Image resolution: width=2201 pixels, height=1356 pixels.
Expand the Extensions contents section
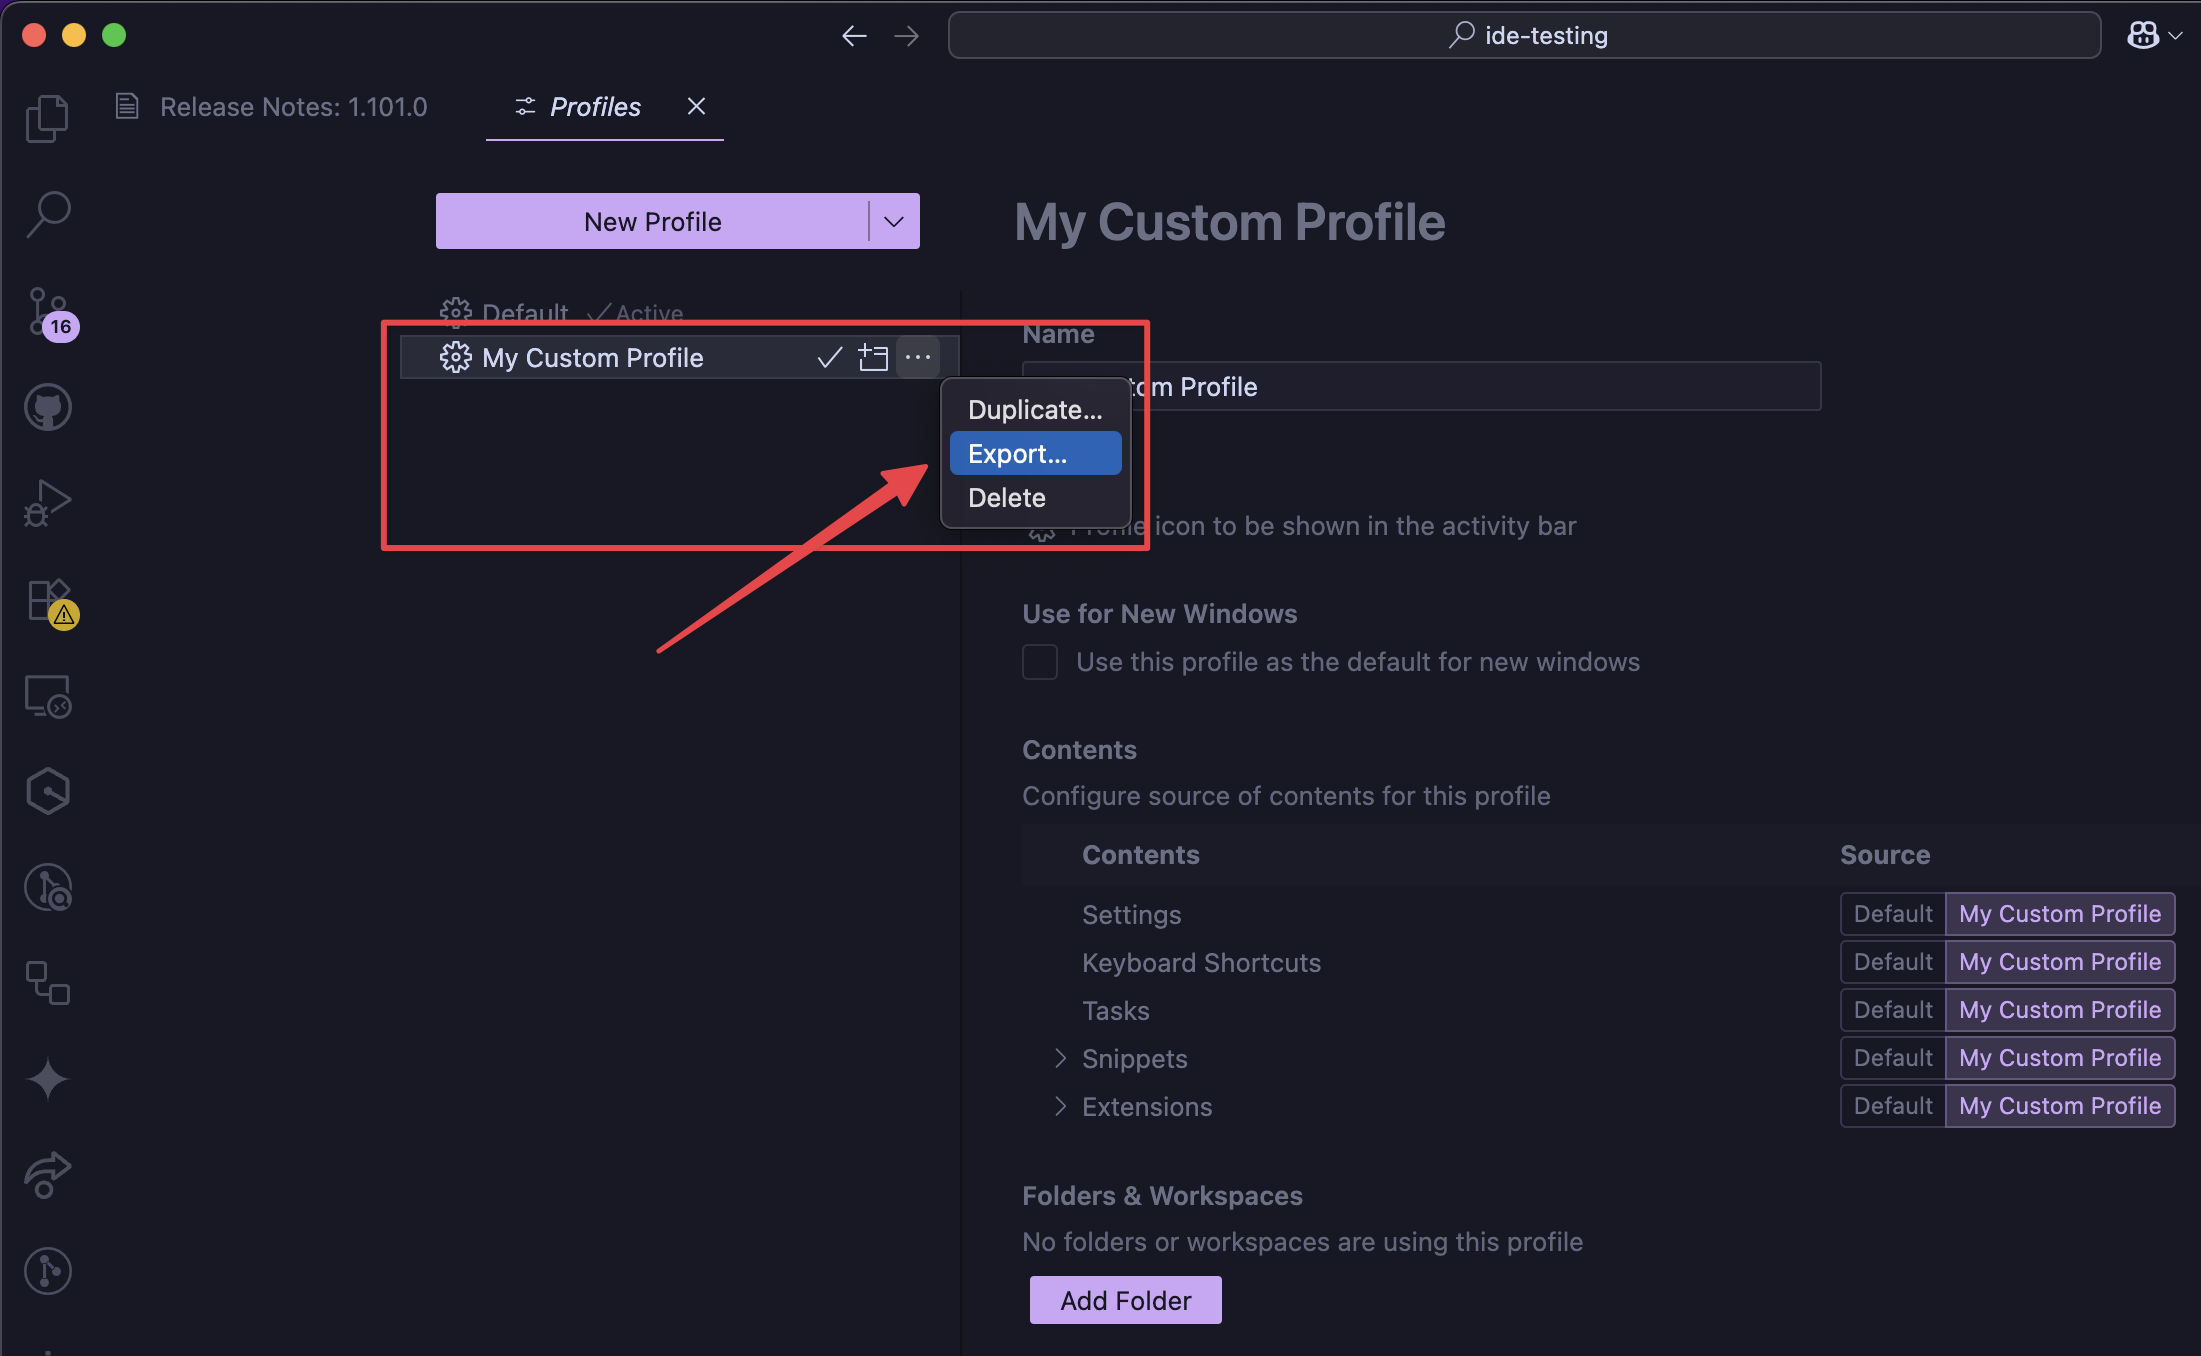click(x=1060, y=1106)
